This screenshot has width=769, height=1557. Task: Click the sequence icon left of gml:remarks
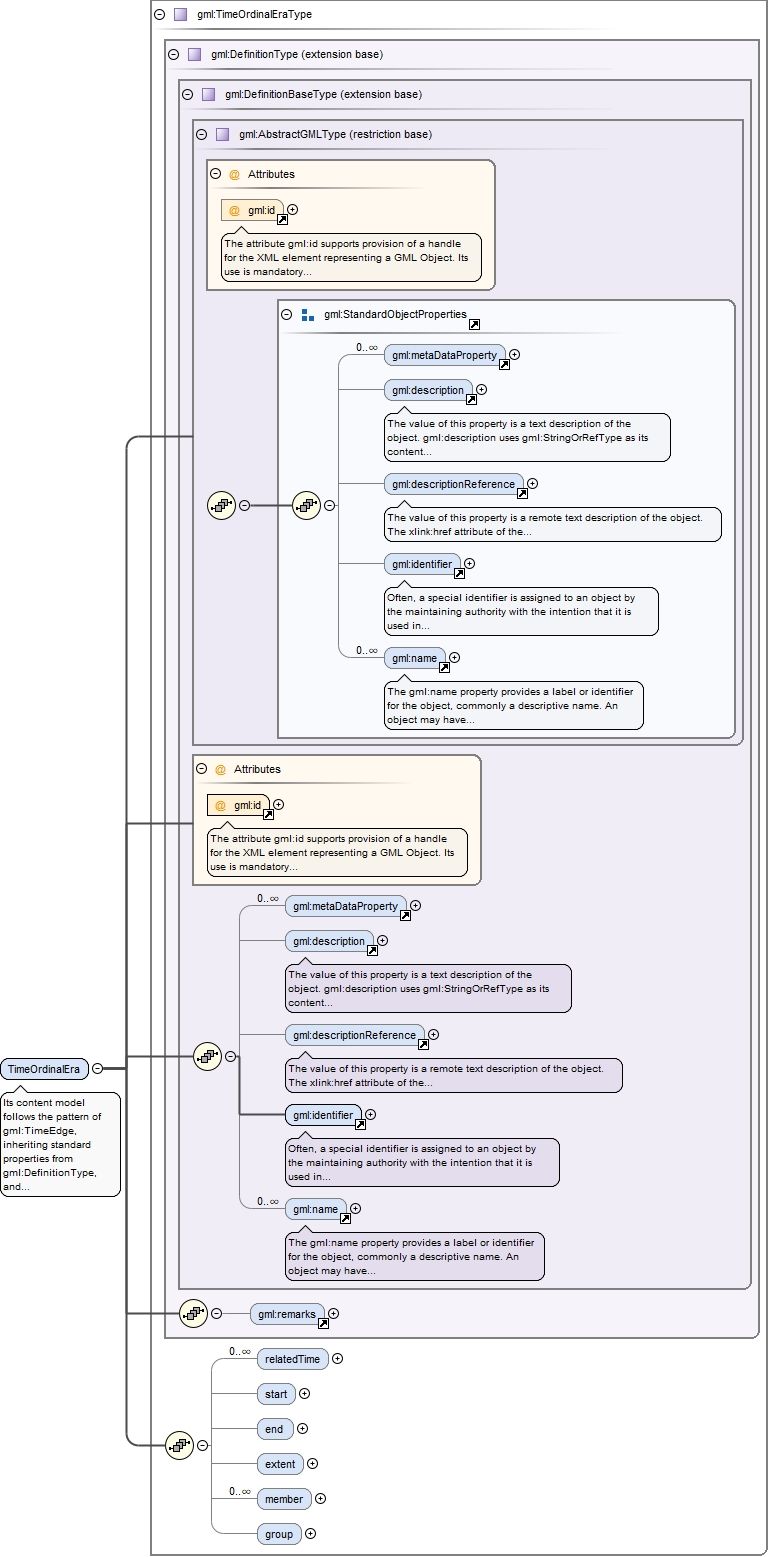(192, 1313)
